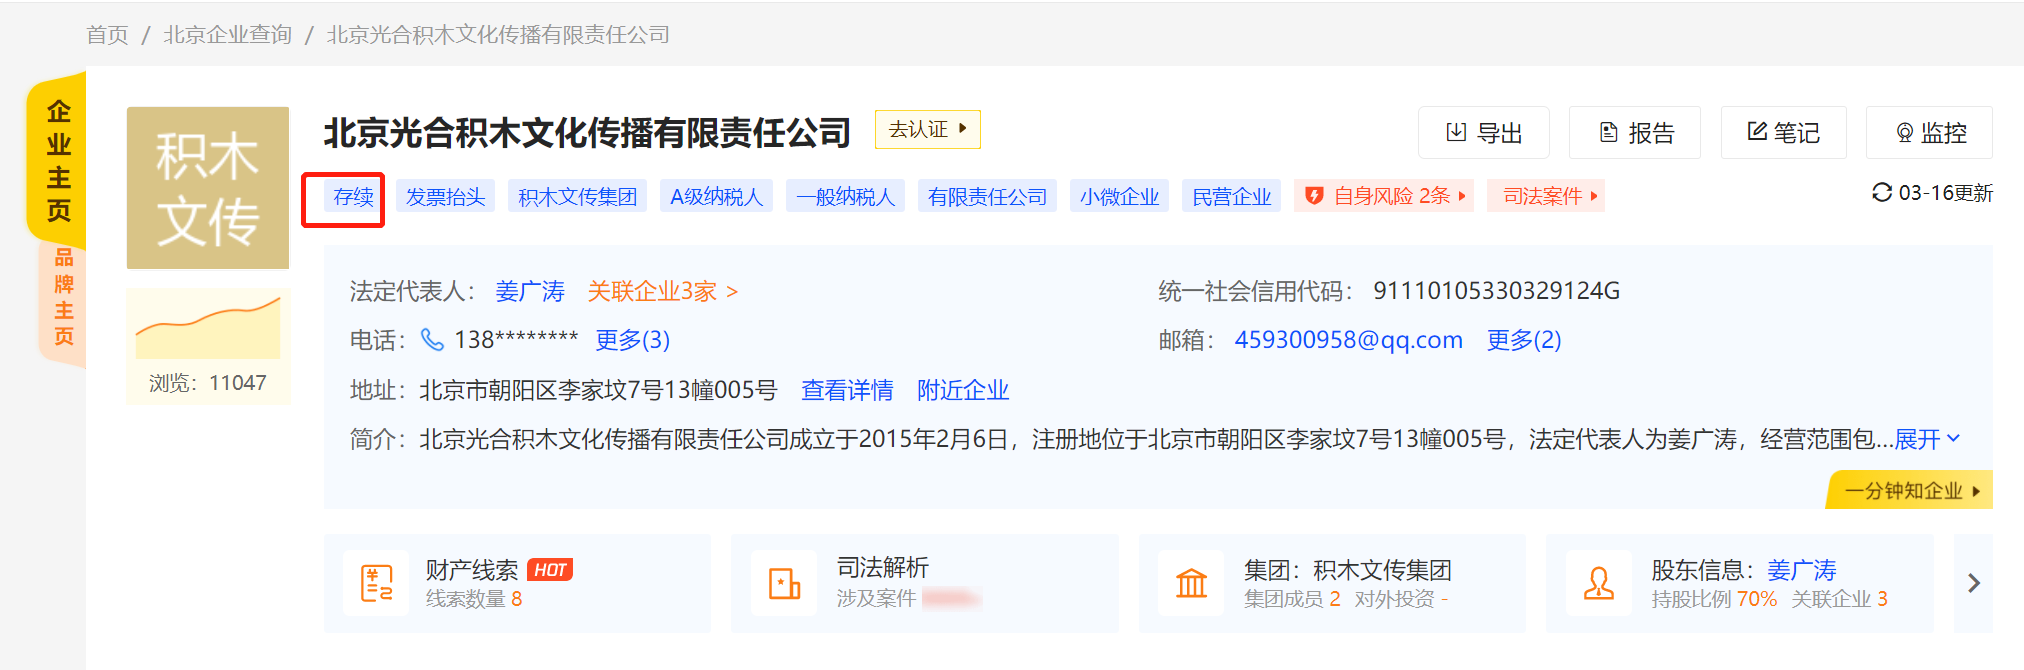This screenshot has width=2024, height=670.
Task: Click the shield icon in 自身风险 tag
Action: point(1314,196)
